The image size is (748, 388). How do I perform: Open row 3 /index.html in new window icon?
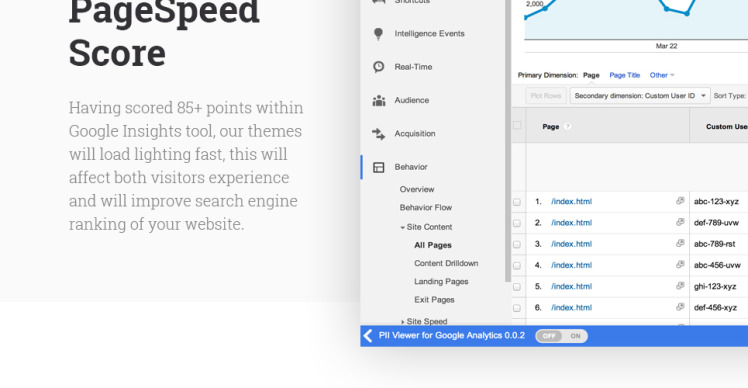680,243
